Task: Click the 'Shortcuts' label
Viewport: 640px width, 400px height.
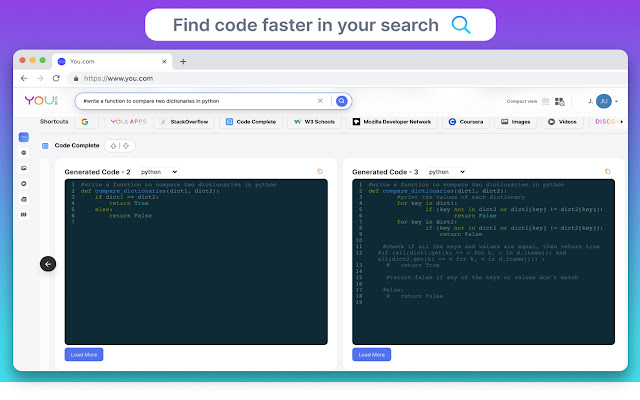Action: (54, 122)
